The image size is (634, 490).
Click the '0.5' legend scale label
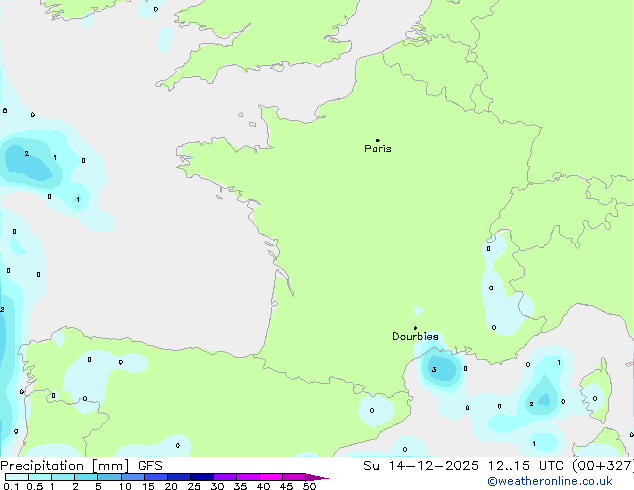(35, 486)
